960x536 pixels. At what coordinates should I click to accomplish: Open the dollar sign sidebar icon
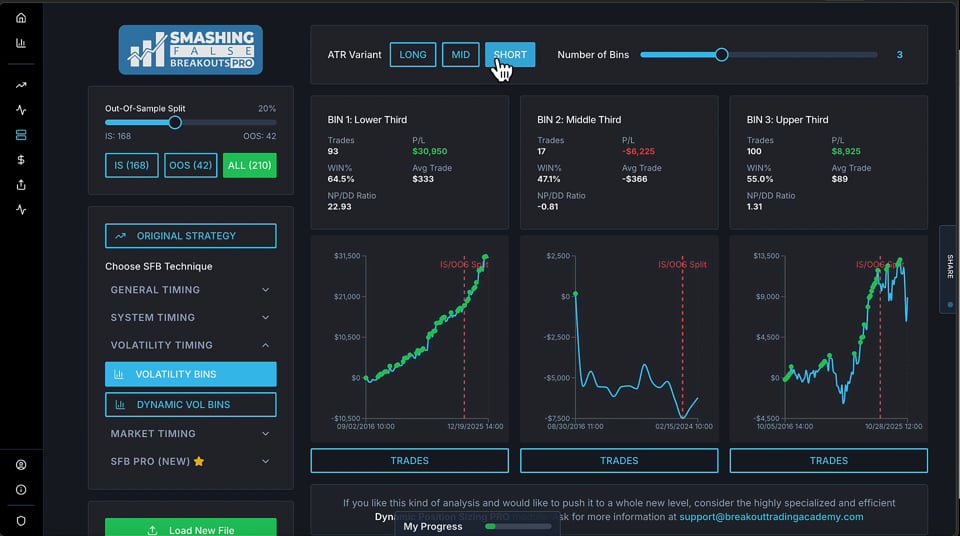[x=21, y=160]
